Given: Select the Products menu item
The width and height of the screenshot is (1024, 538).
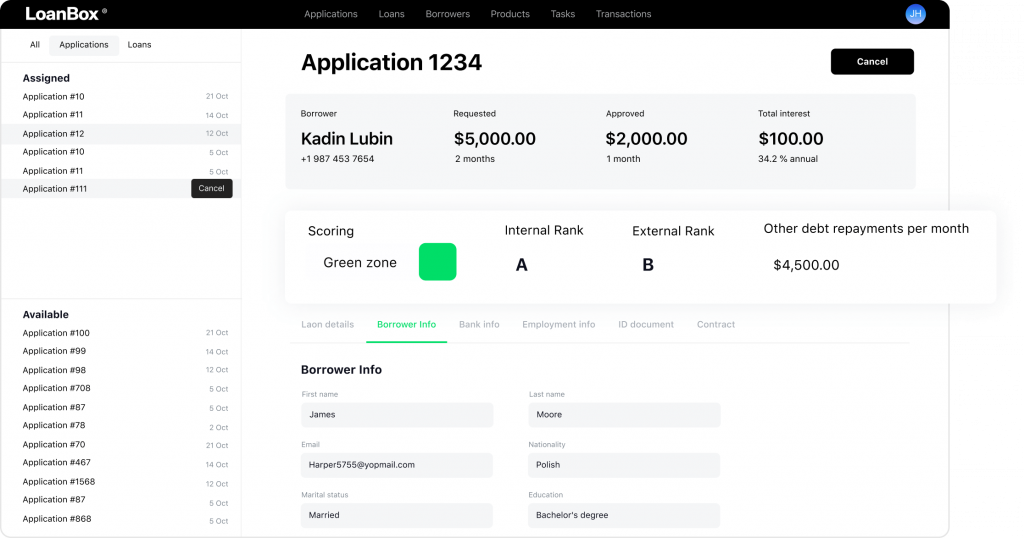Looking at the screenshot, I should tap(510, 14).
